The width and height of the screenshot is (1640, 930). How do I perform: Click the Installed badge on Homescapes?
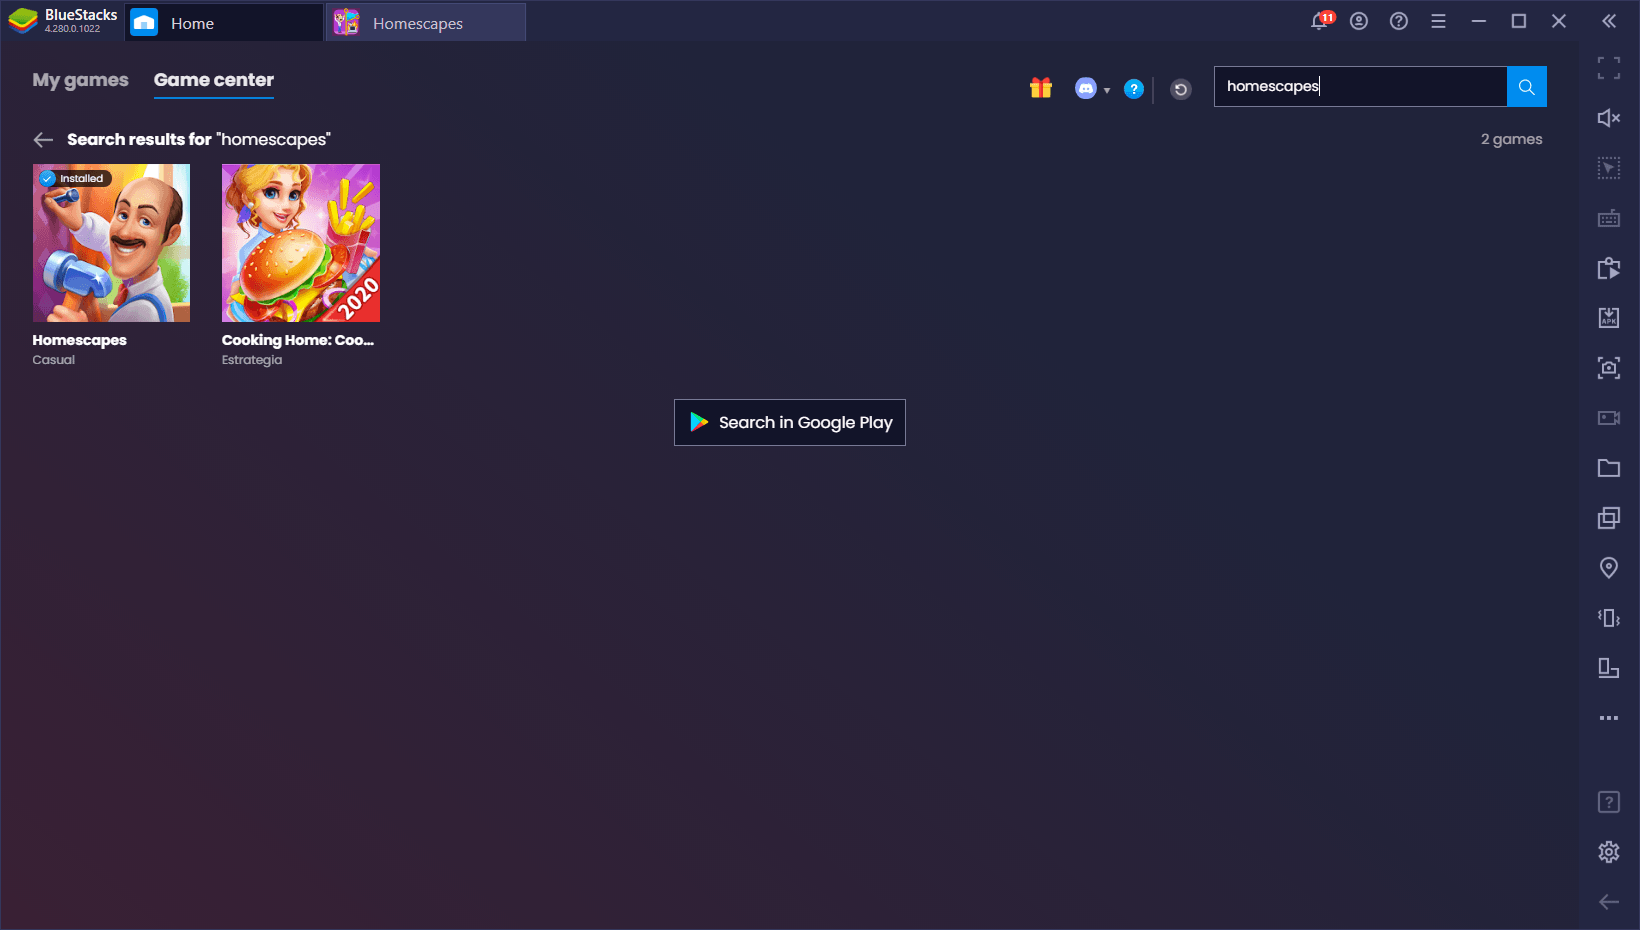[x=75, y=179]
